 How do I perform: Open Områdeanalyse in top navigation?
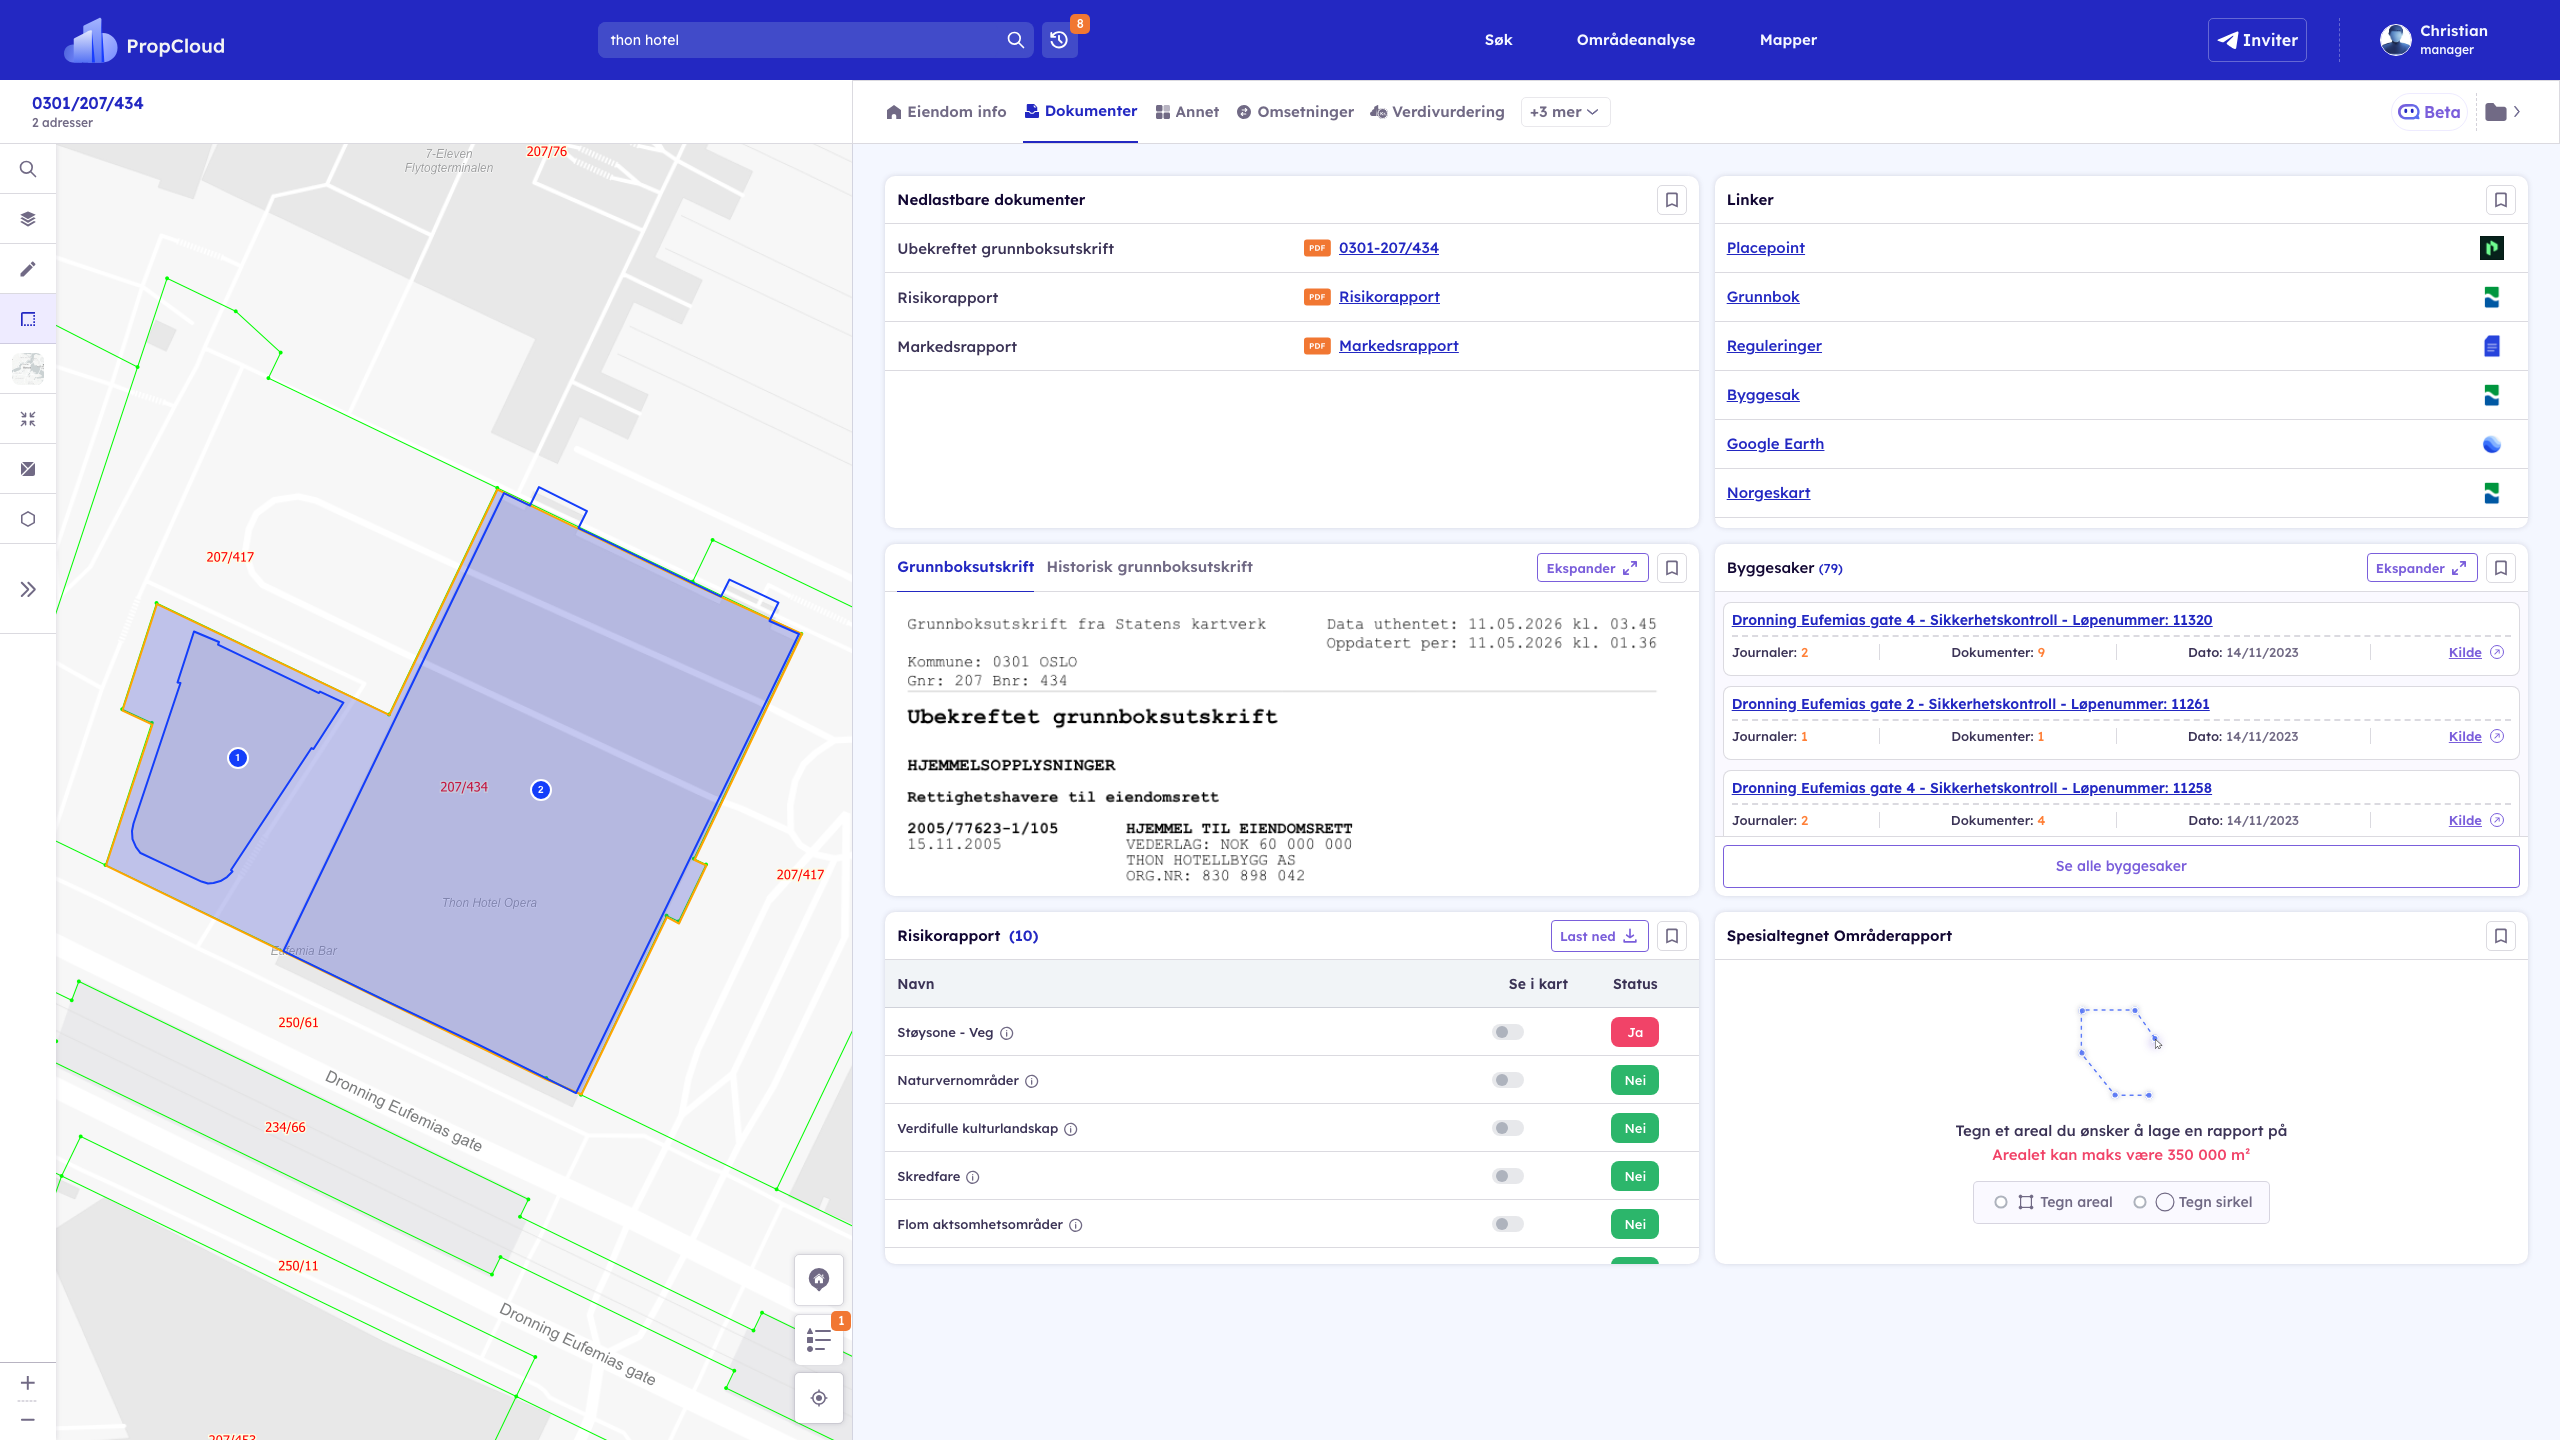pyautogui.click(x=1636, y=40)
